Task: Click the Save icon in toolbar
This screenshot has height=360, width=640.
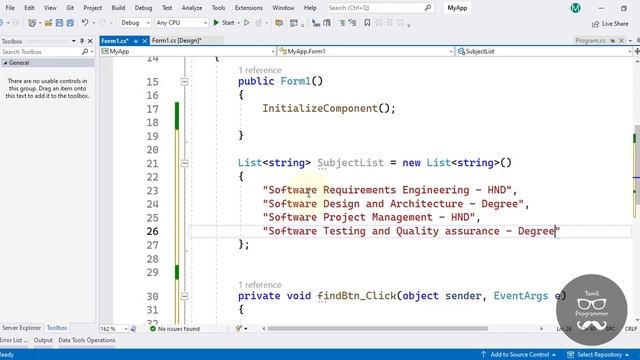Action: [60, 23]
